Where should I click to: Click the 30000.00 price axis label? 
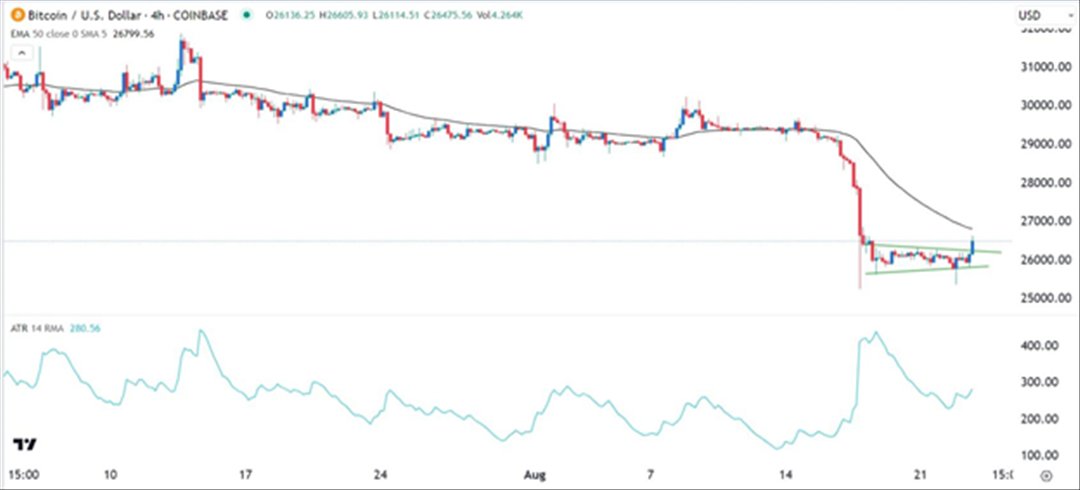(1046, 105)
